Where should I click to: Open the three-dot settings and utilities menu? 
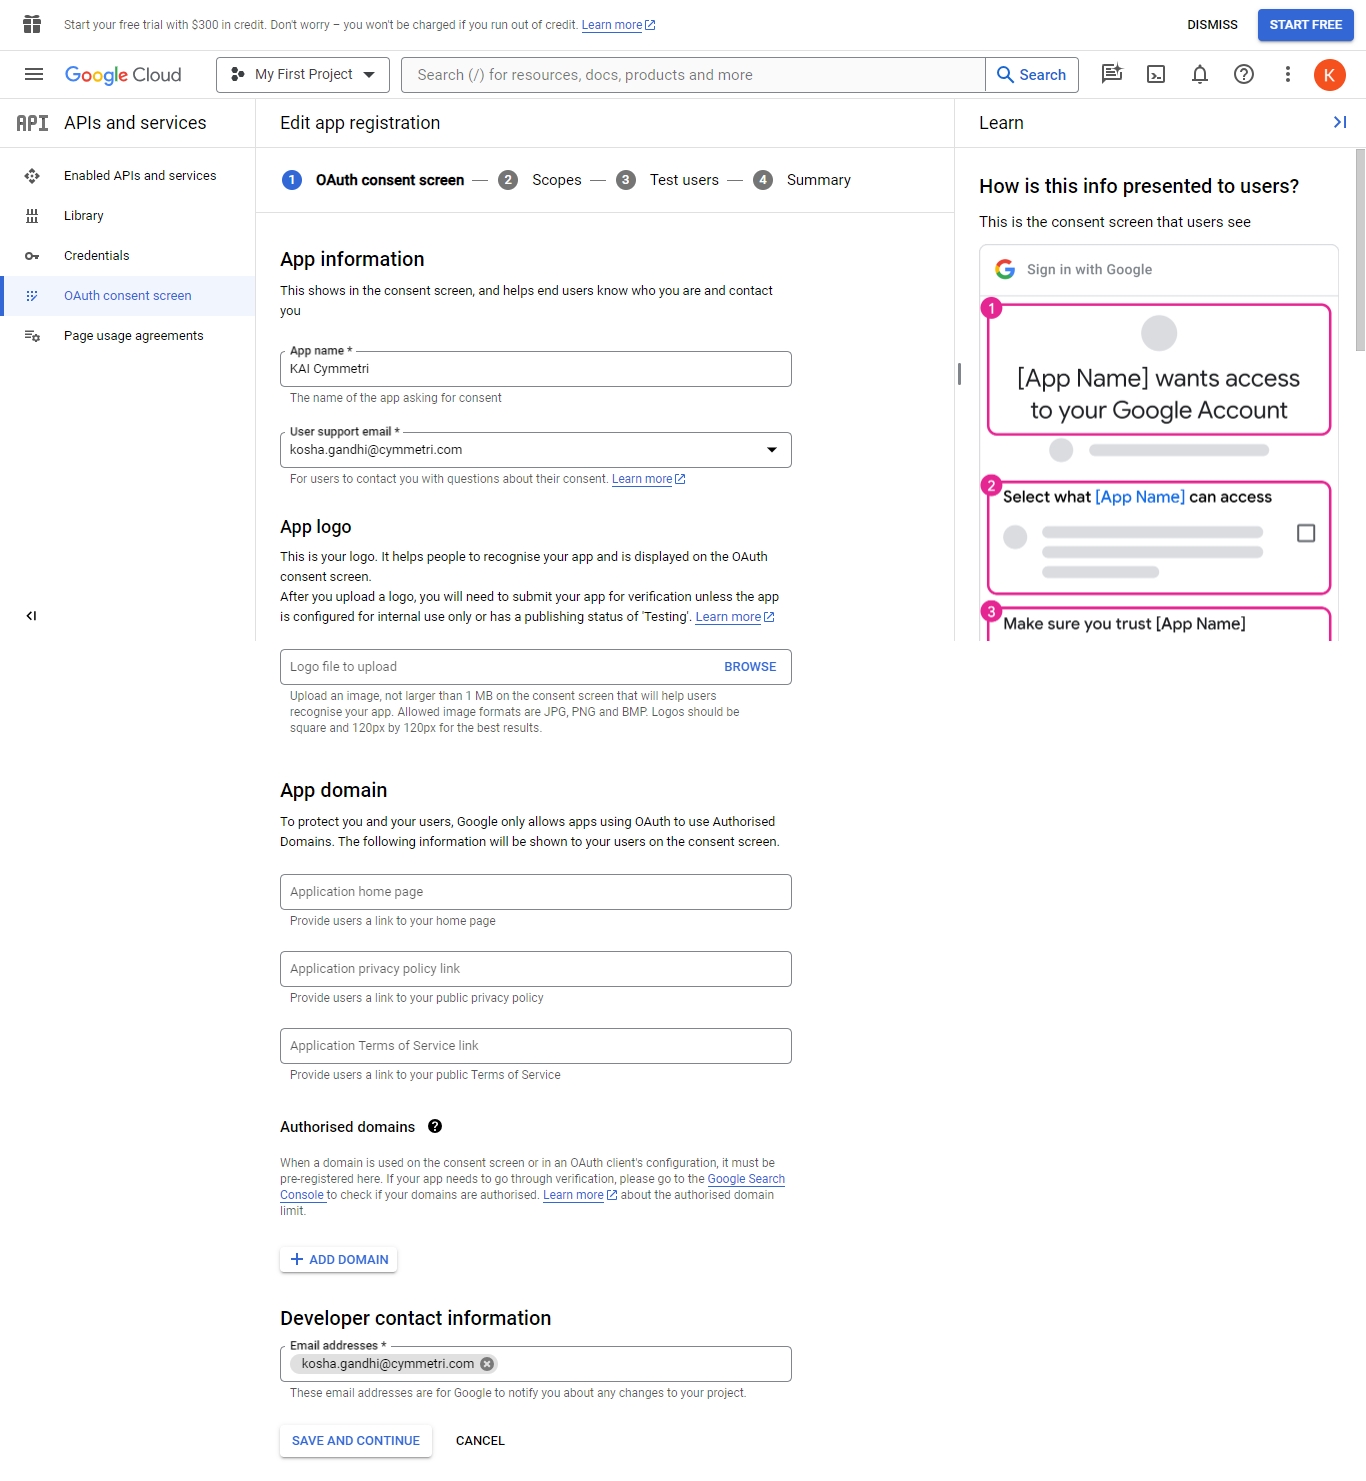pyautogui.click(x=1288, y=74)
